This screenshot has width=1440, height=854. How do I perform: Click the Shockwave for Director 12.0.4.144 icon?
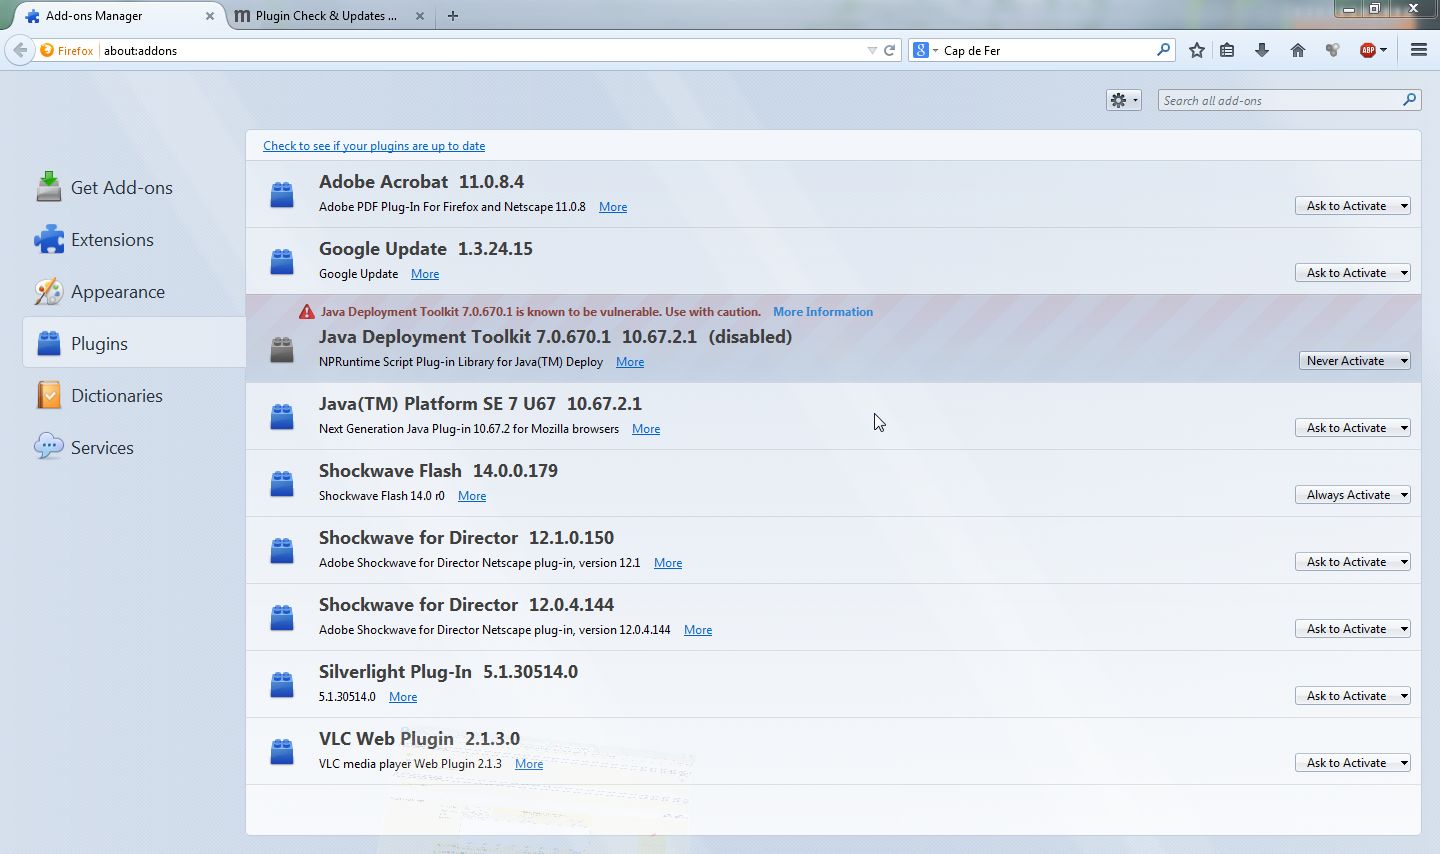(x=282, y=617)
